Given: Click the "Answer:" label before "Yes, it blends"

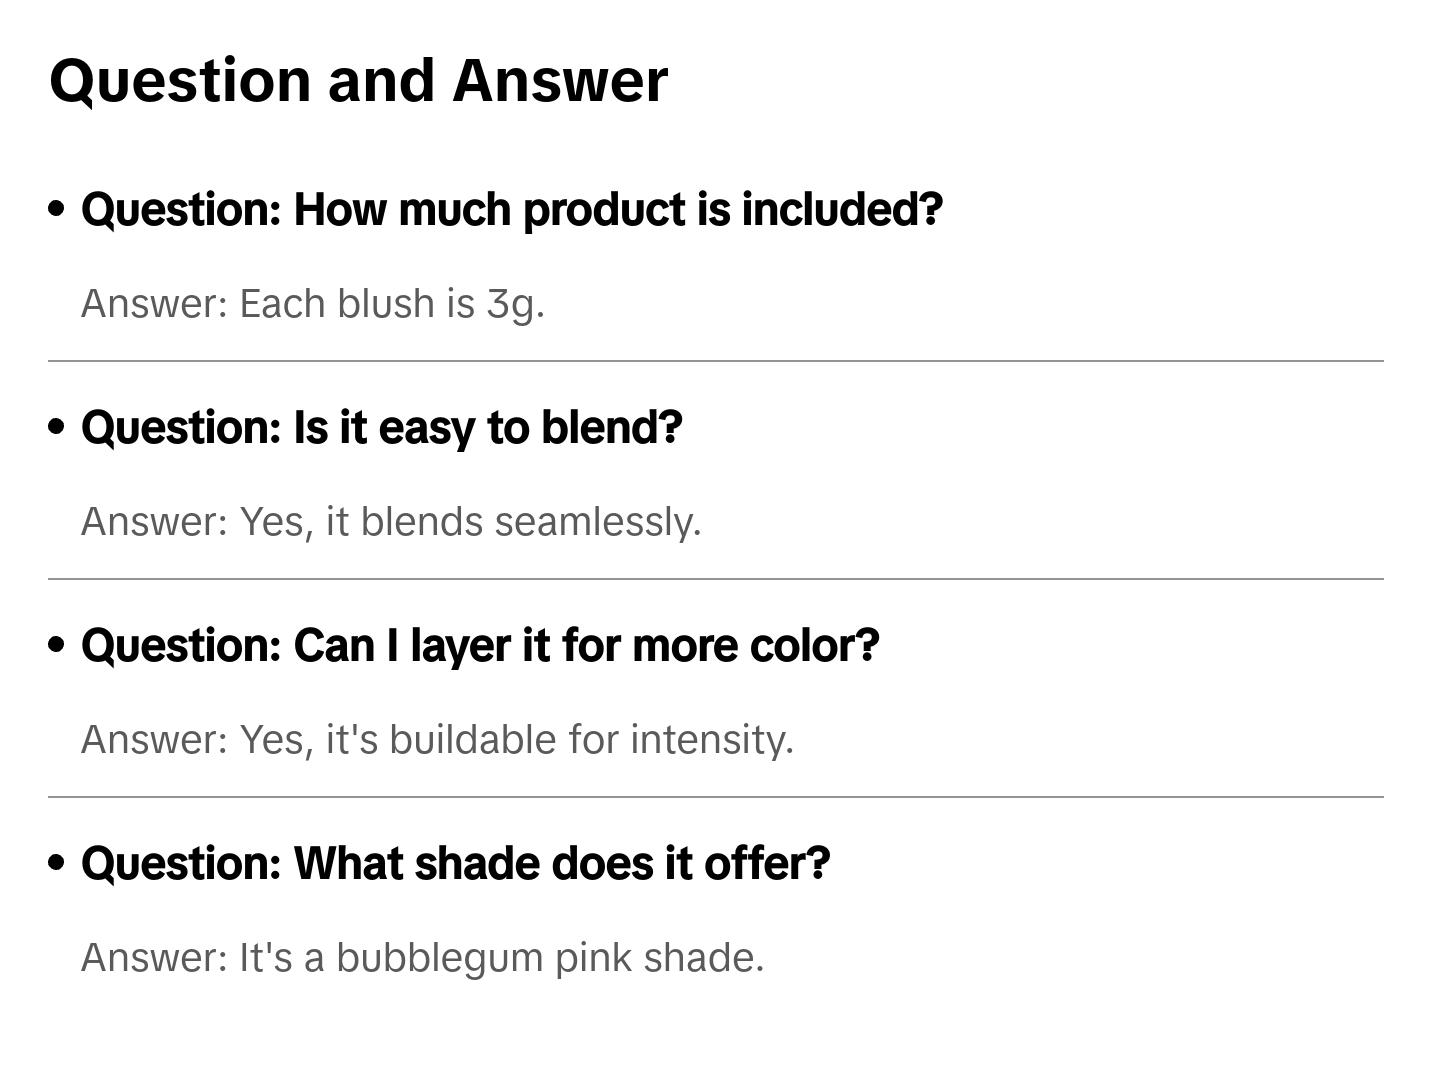Looking at the screenshot, I should (155, 522).
